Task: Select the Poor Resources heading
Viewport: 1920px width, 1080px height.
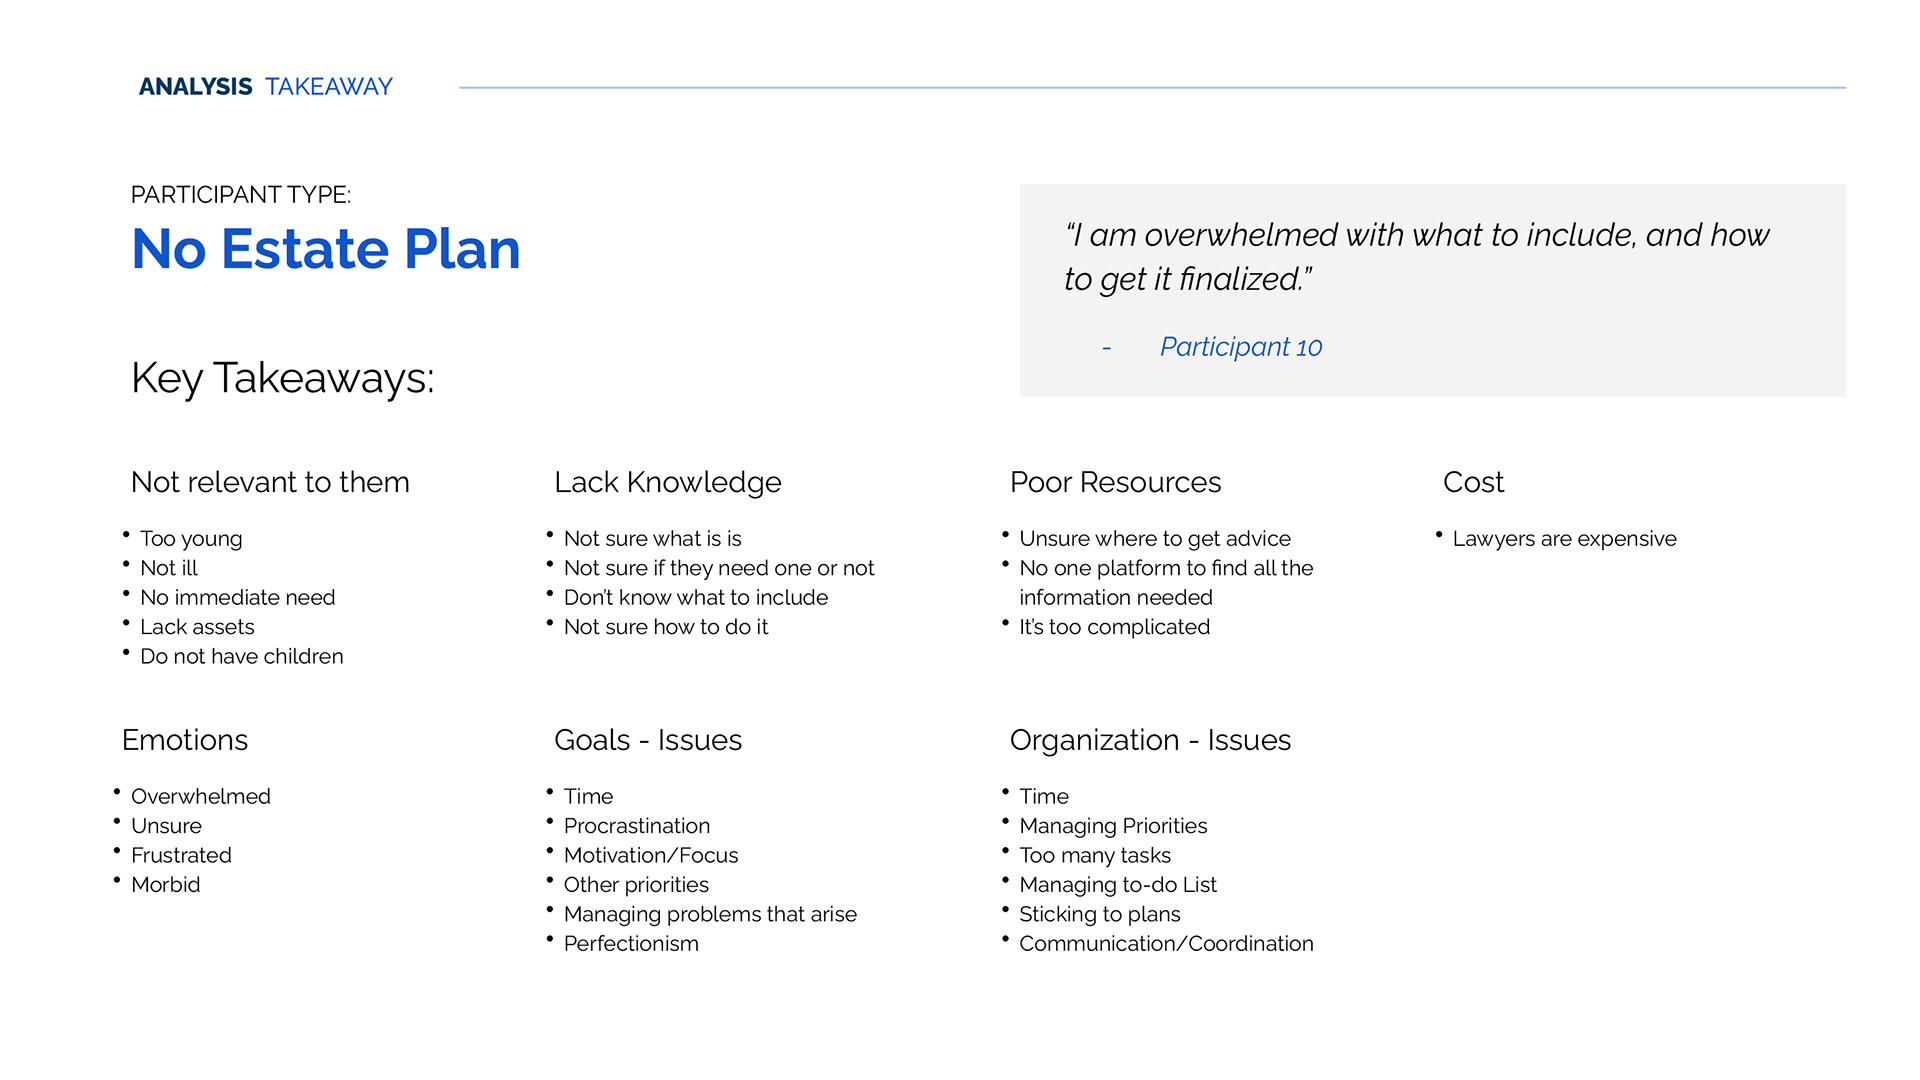Action: [1115, 482]
